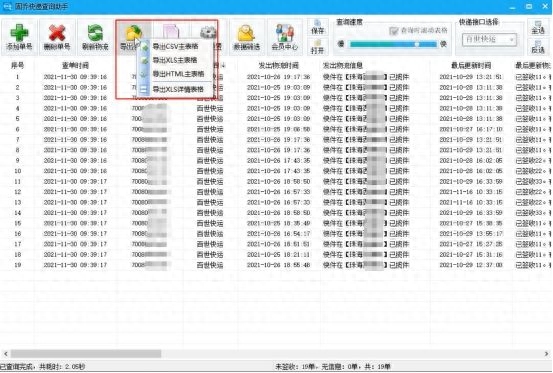Expand the 快递接口选择 dropdown
Viewport: 553px width, 373px height.
click(x=489, y=39)
